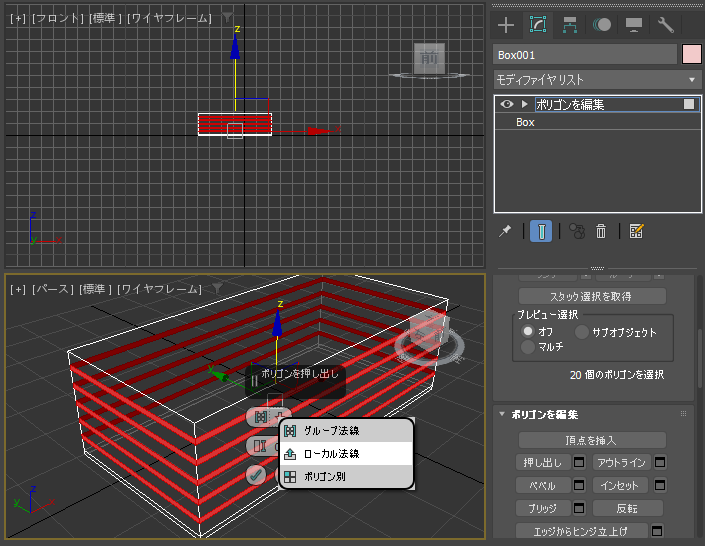This screenshot has height=546, width=705.
Task: Select サブオブジェクト preview radio
Action: coord(581,332)
